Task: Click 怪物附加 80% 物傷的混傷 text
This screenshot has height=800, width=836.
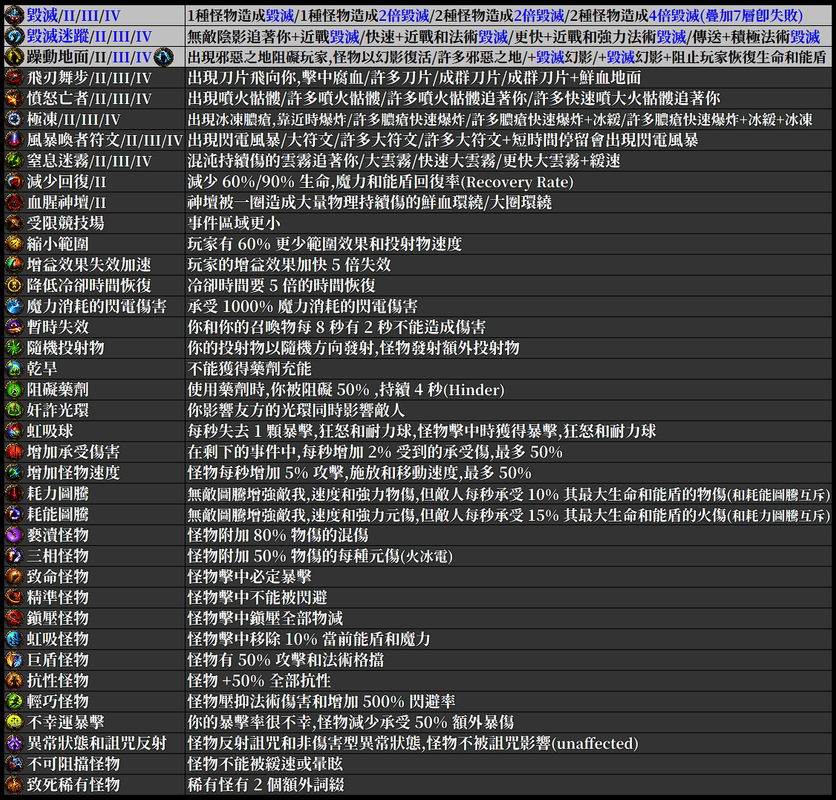Action: click(278, 535)
